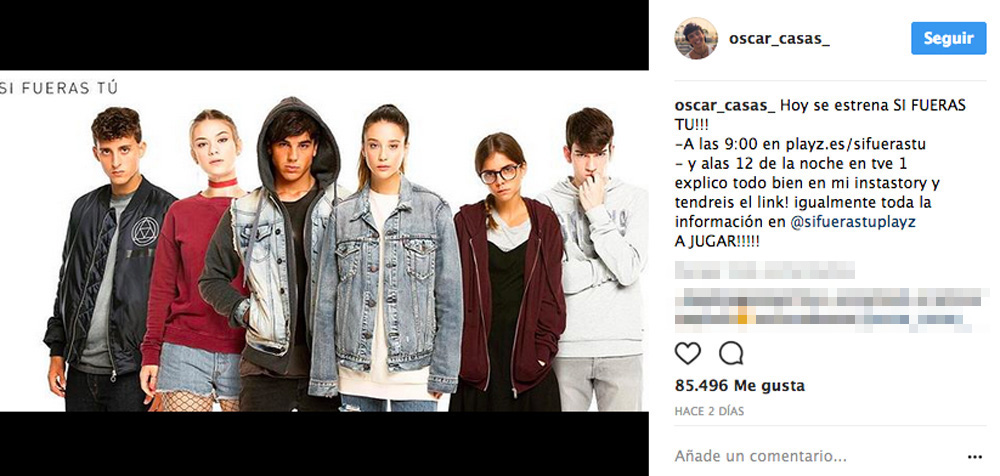Screen dimensions: 1000x476
Task: Open the oscar_casas_ username in the caption
Action: (x=725, y=105)
